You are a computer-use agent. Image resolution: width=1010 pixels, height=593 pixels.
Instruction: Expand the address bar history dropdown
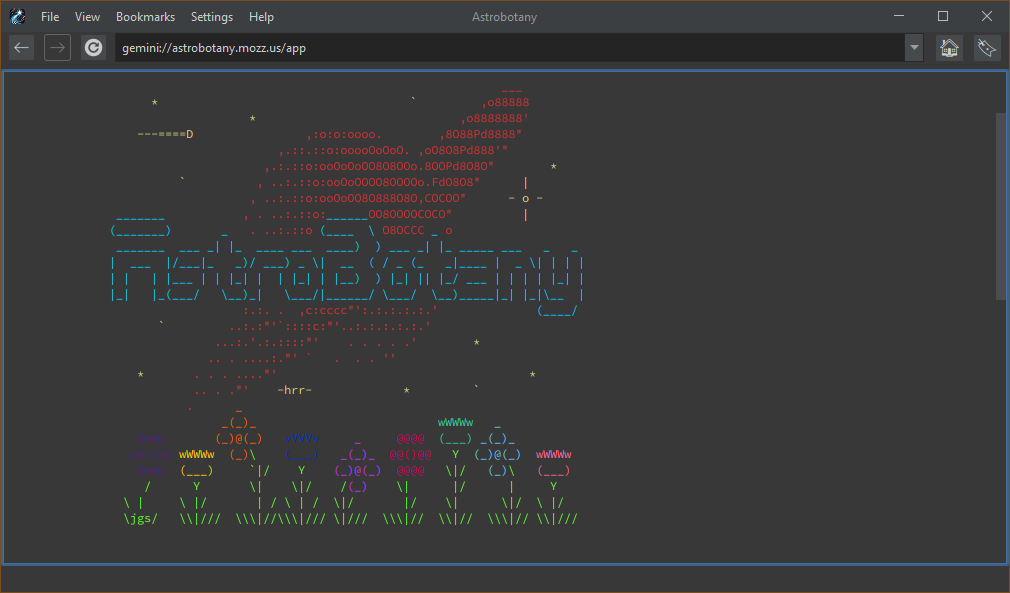tap(914, 48)
